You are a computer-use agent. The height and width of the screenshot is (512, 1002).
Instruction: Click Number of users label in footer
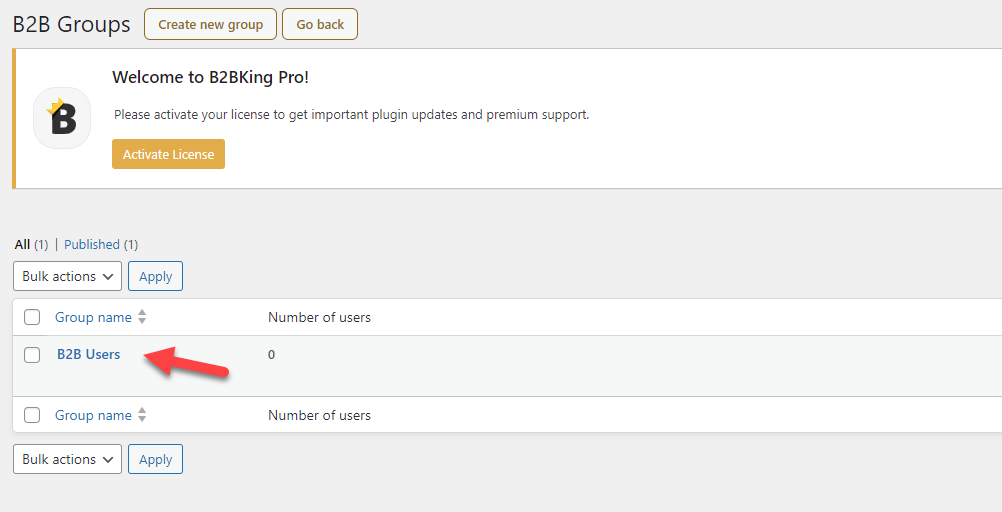click(x=320, y=415)
